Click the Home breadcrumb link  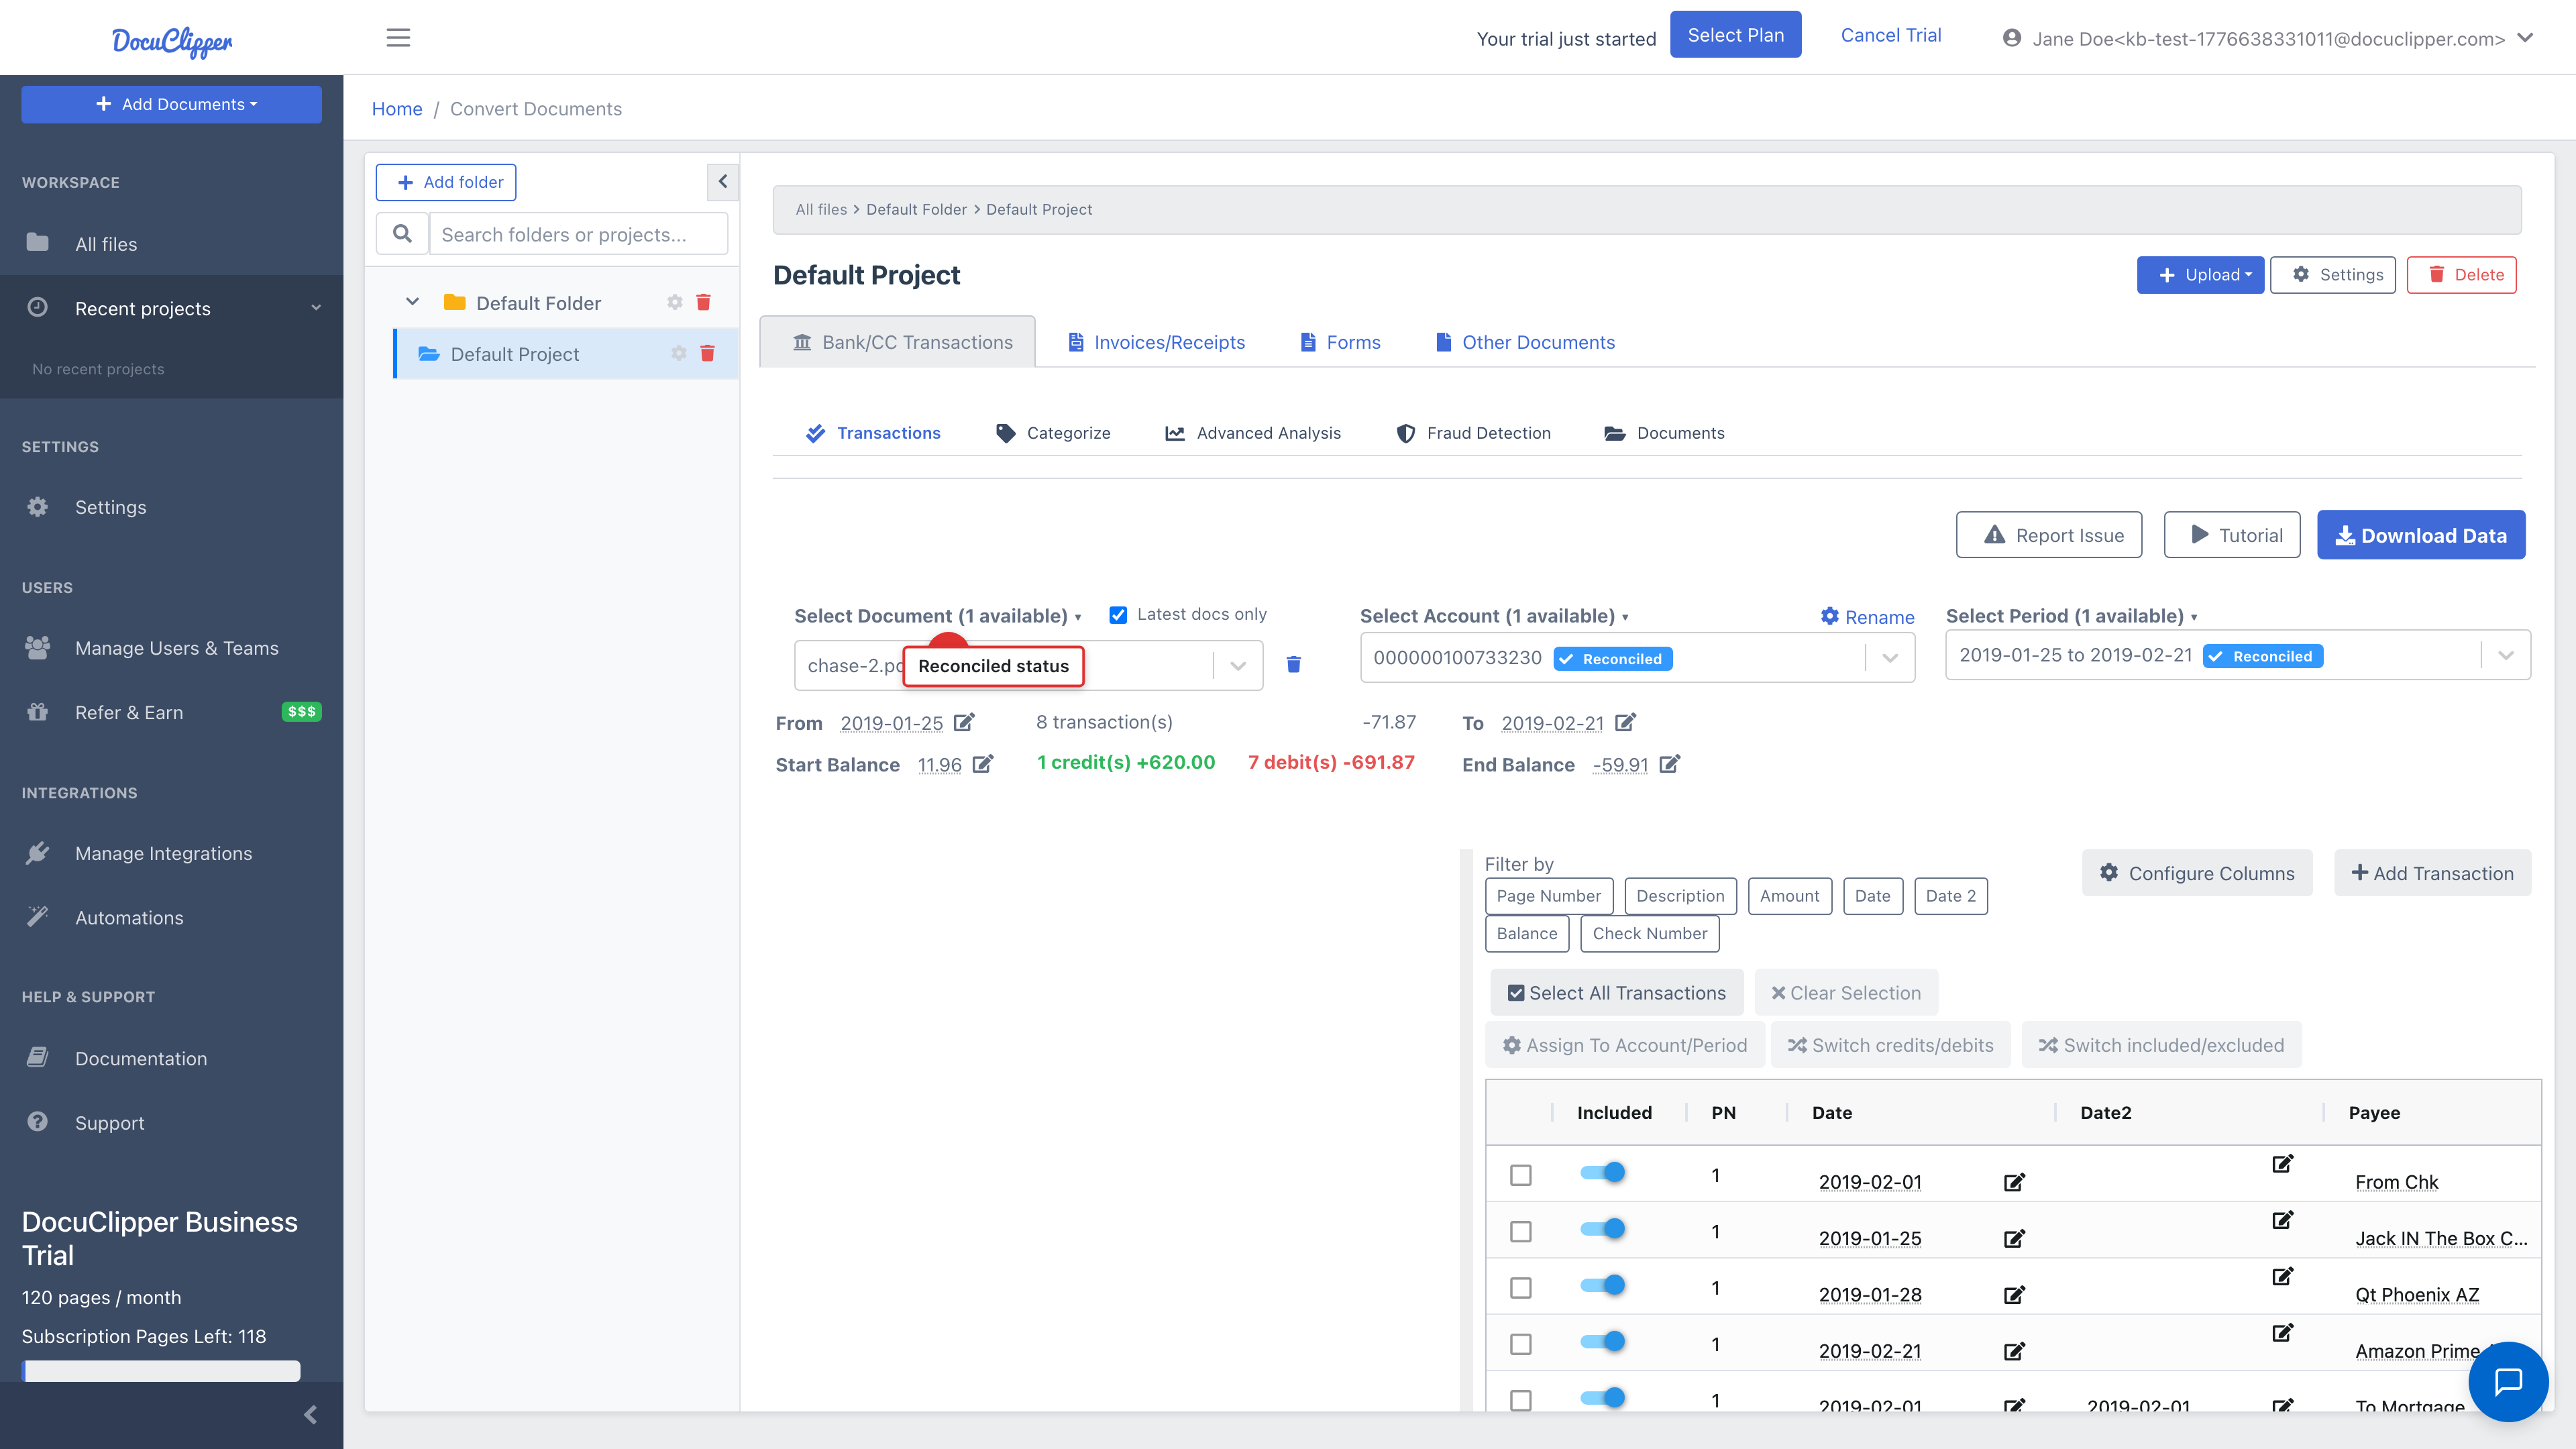397,109
